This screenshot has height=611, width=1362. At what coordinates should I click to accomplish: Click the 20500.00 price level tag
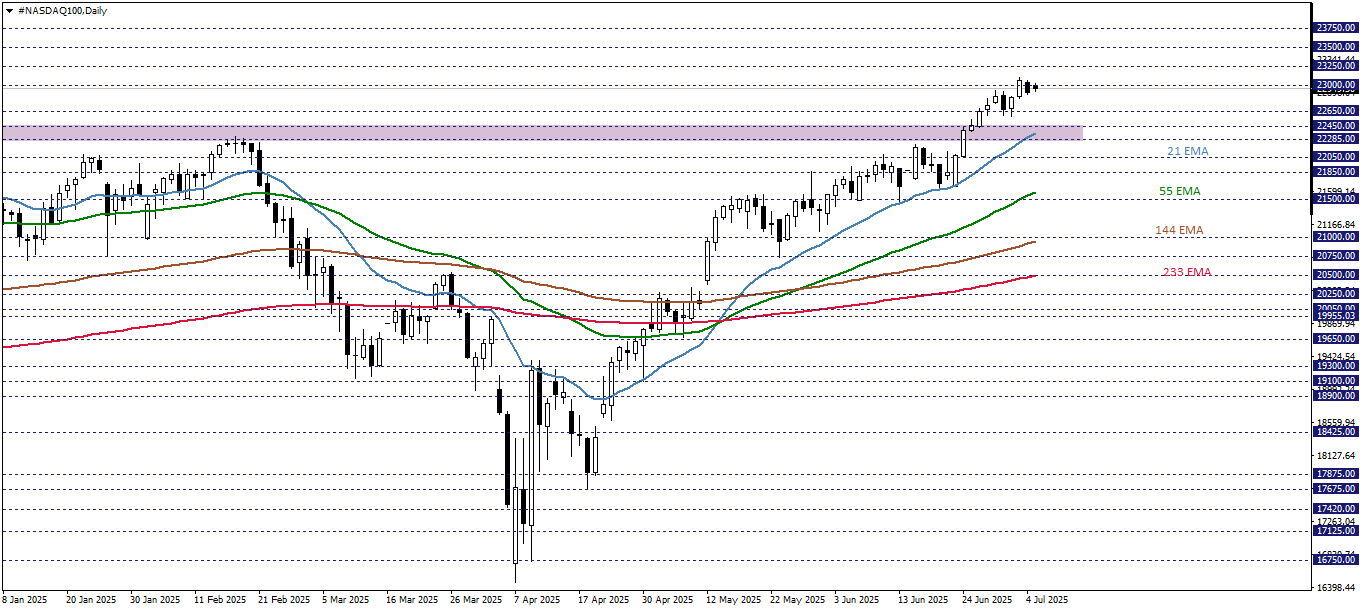[1336, 274]
